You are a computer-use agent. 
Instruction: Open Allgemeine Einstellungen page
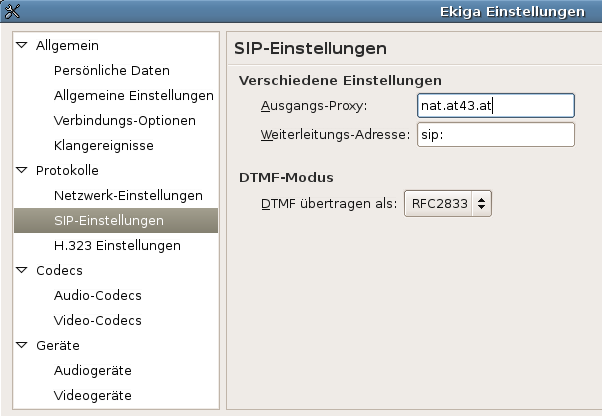pyautogui.click(x=134, y=96)
